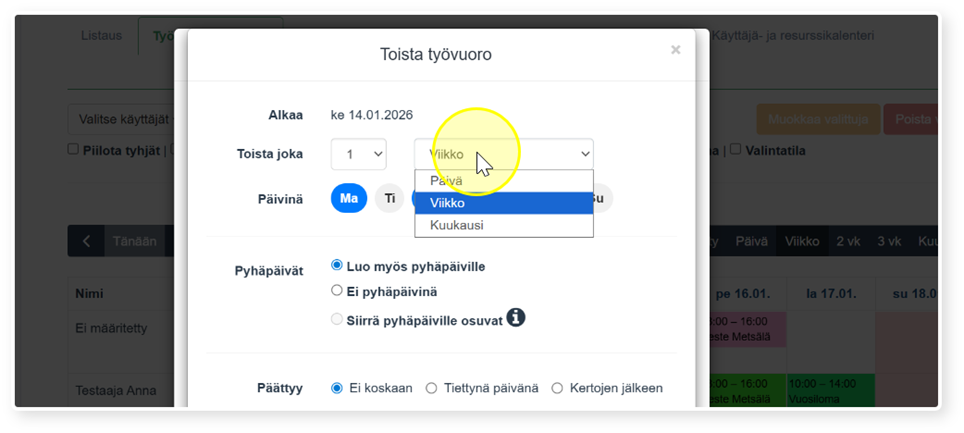Screen dimensions: 964x433
Task: Click the Testaaja Anna row name
Action: (x=116, y=391)
